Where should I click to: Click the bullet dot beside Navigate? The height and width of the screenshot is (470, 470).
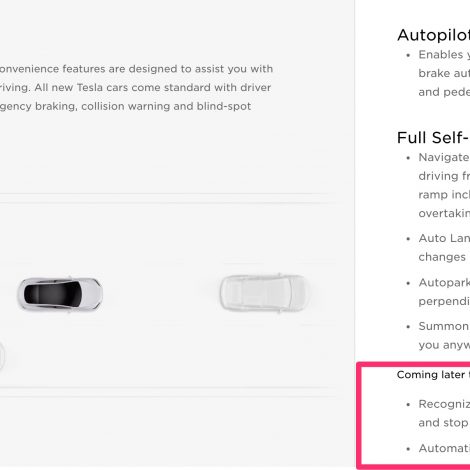pyautogui.click(x=408, y=158)
